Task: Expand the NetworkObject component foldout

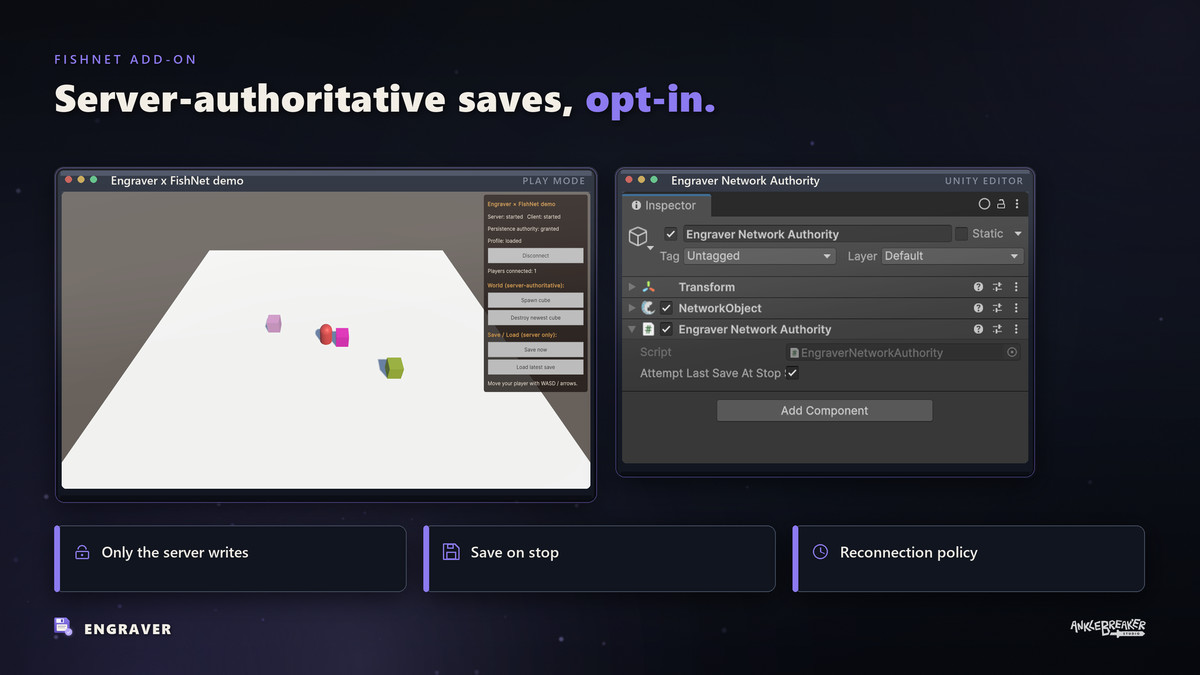Action: (632, 308)
